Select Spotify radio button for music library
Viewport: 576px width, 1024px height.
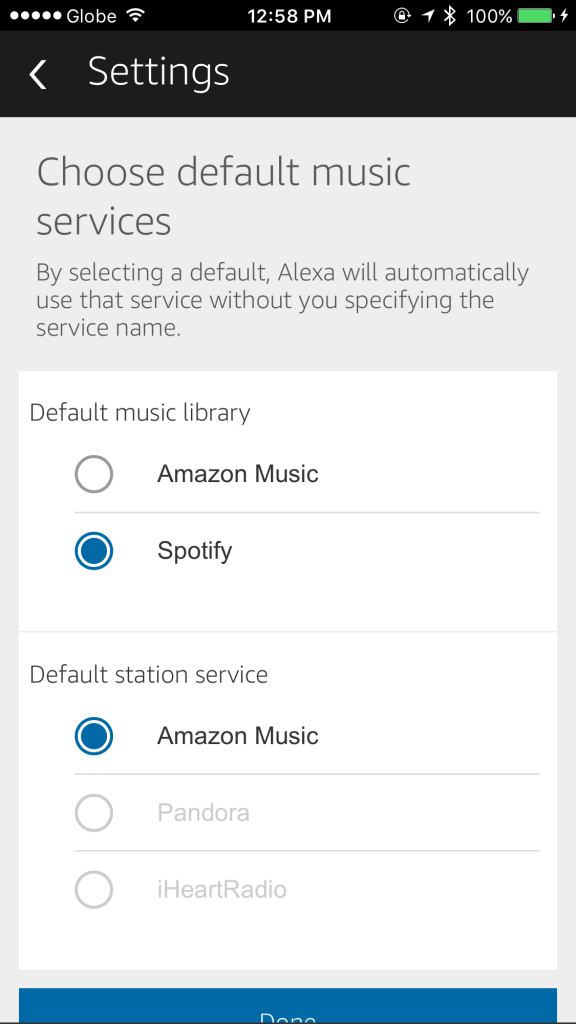coord(93,551)
